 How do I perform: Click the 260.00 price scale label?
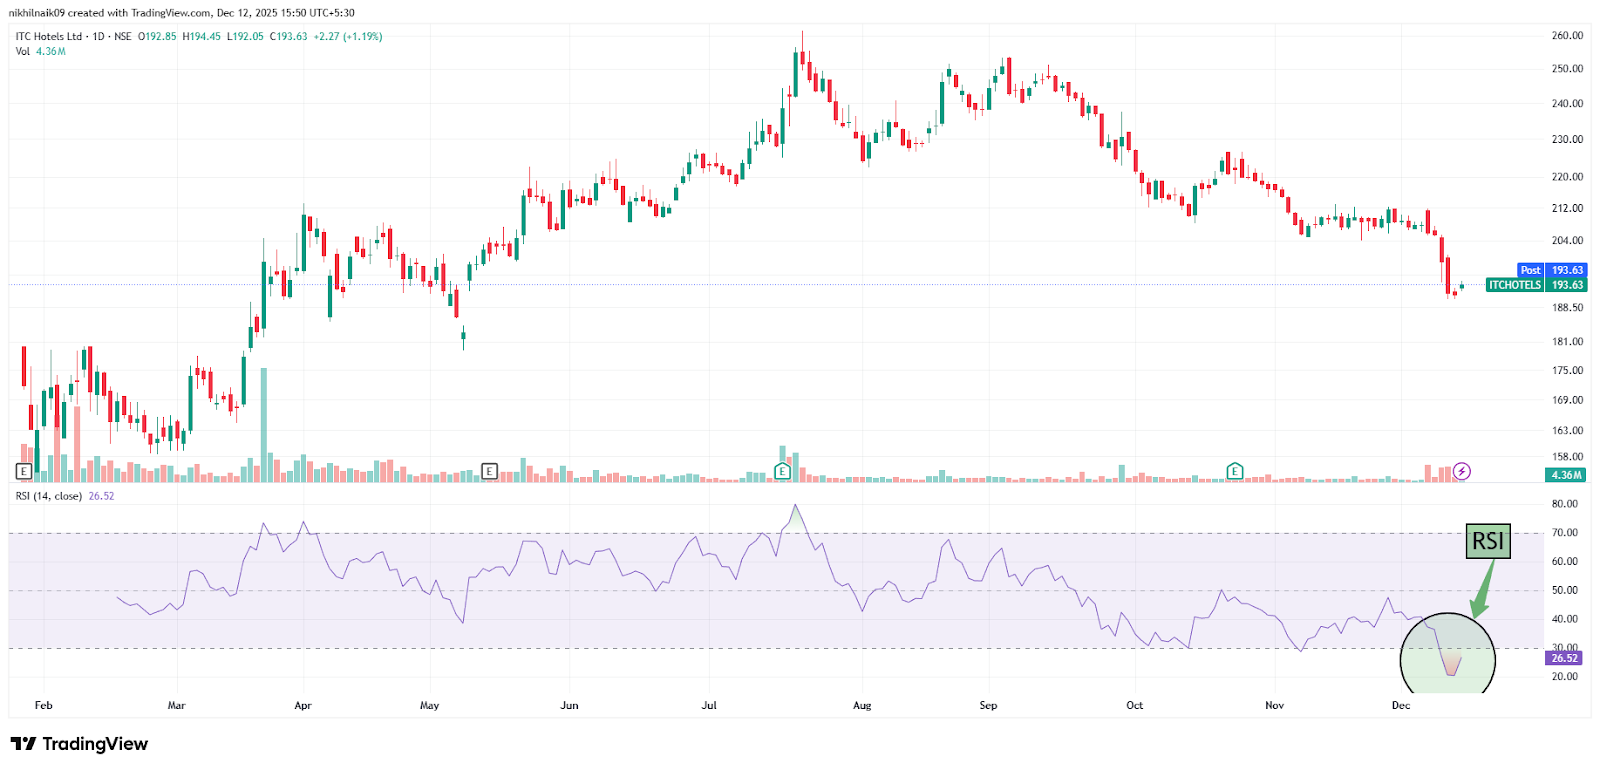tap(1567, 35)
